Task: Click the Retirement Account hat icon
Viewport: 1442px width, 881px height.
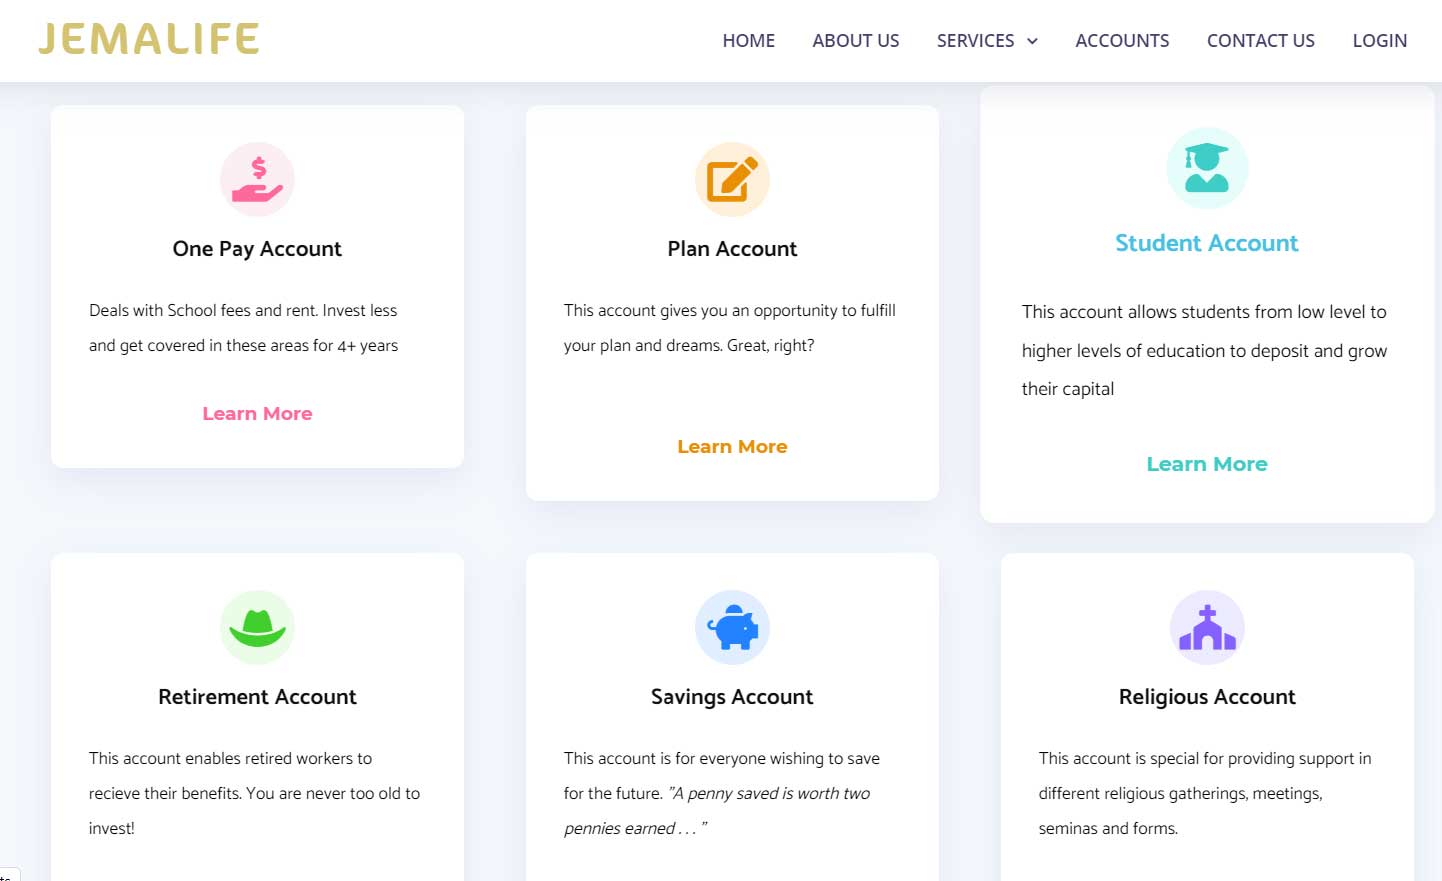Action: point(257,627)
